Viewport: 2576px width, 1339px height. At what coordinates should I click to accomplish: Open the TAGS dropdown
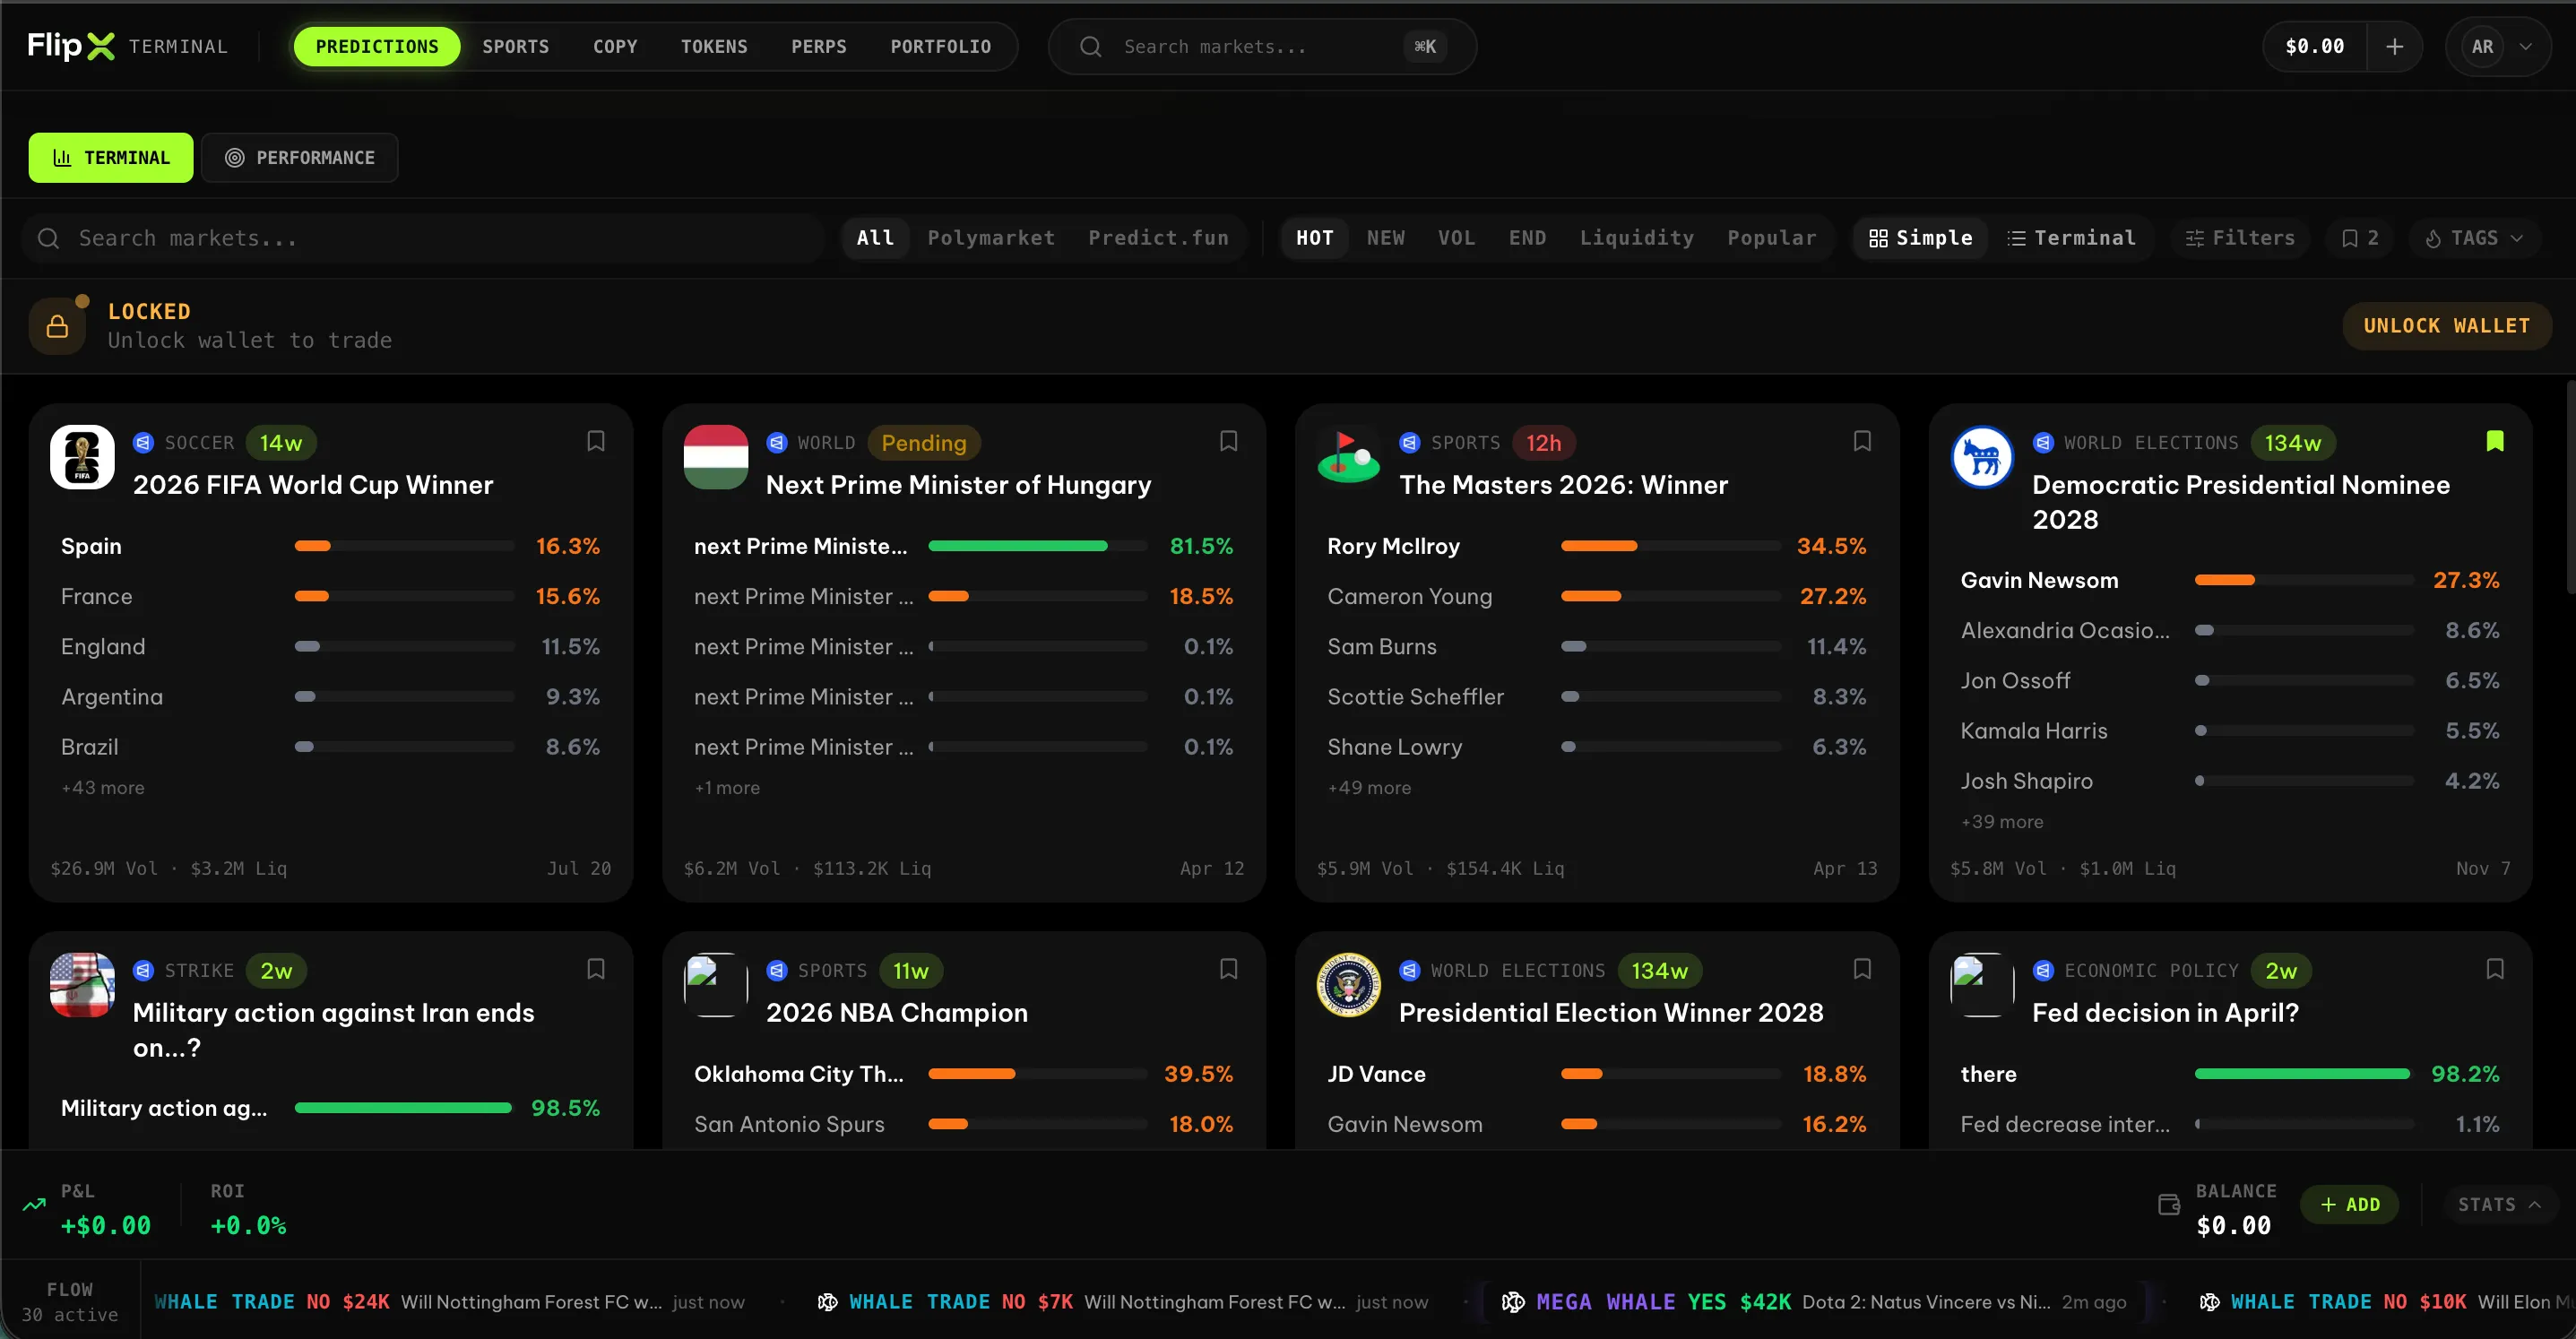(2474, 237)
